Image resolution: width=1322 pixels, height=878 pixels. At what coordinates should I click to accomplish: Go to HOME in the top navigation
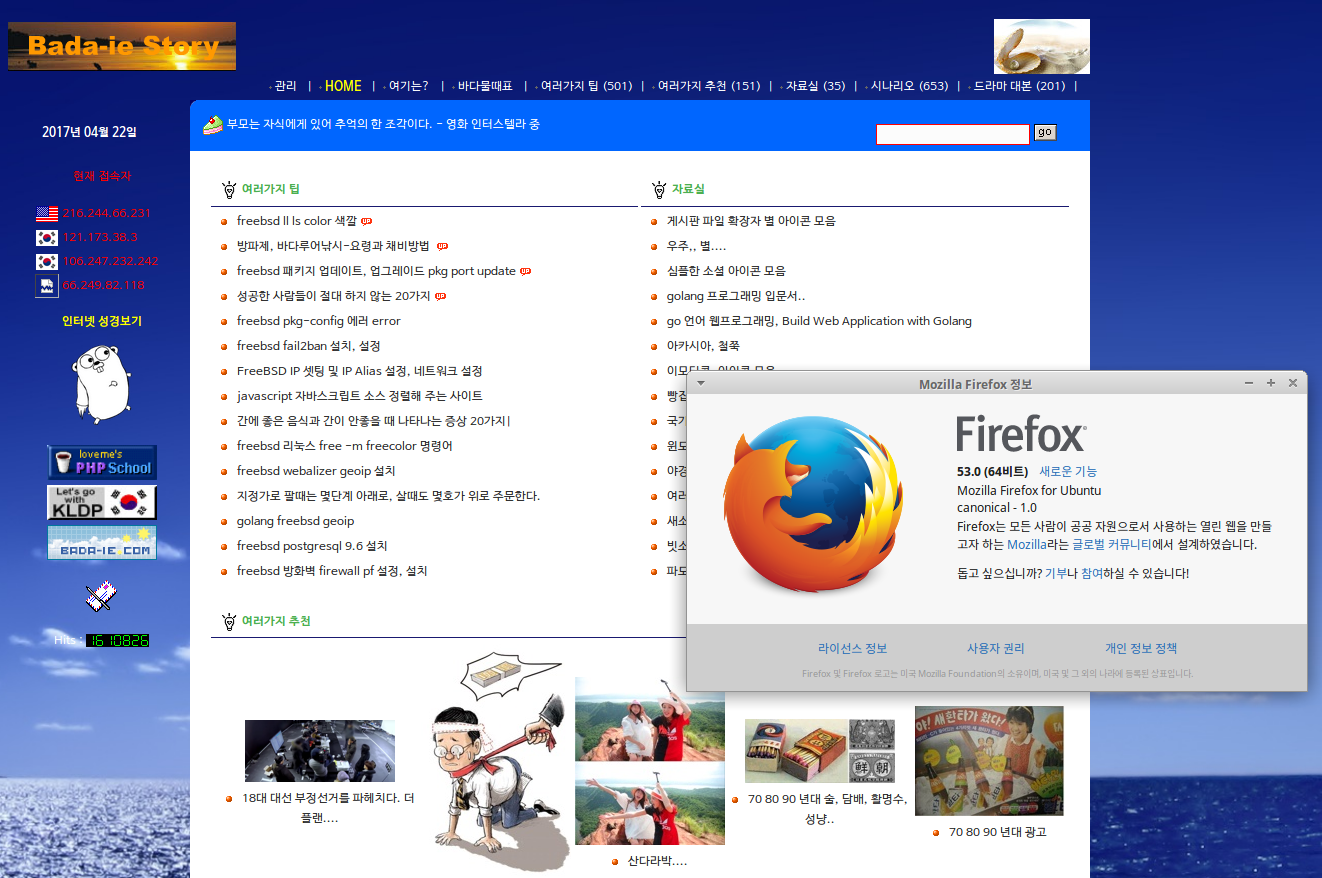343,86
